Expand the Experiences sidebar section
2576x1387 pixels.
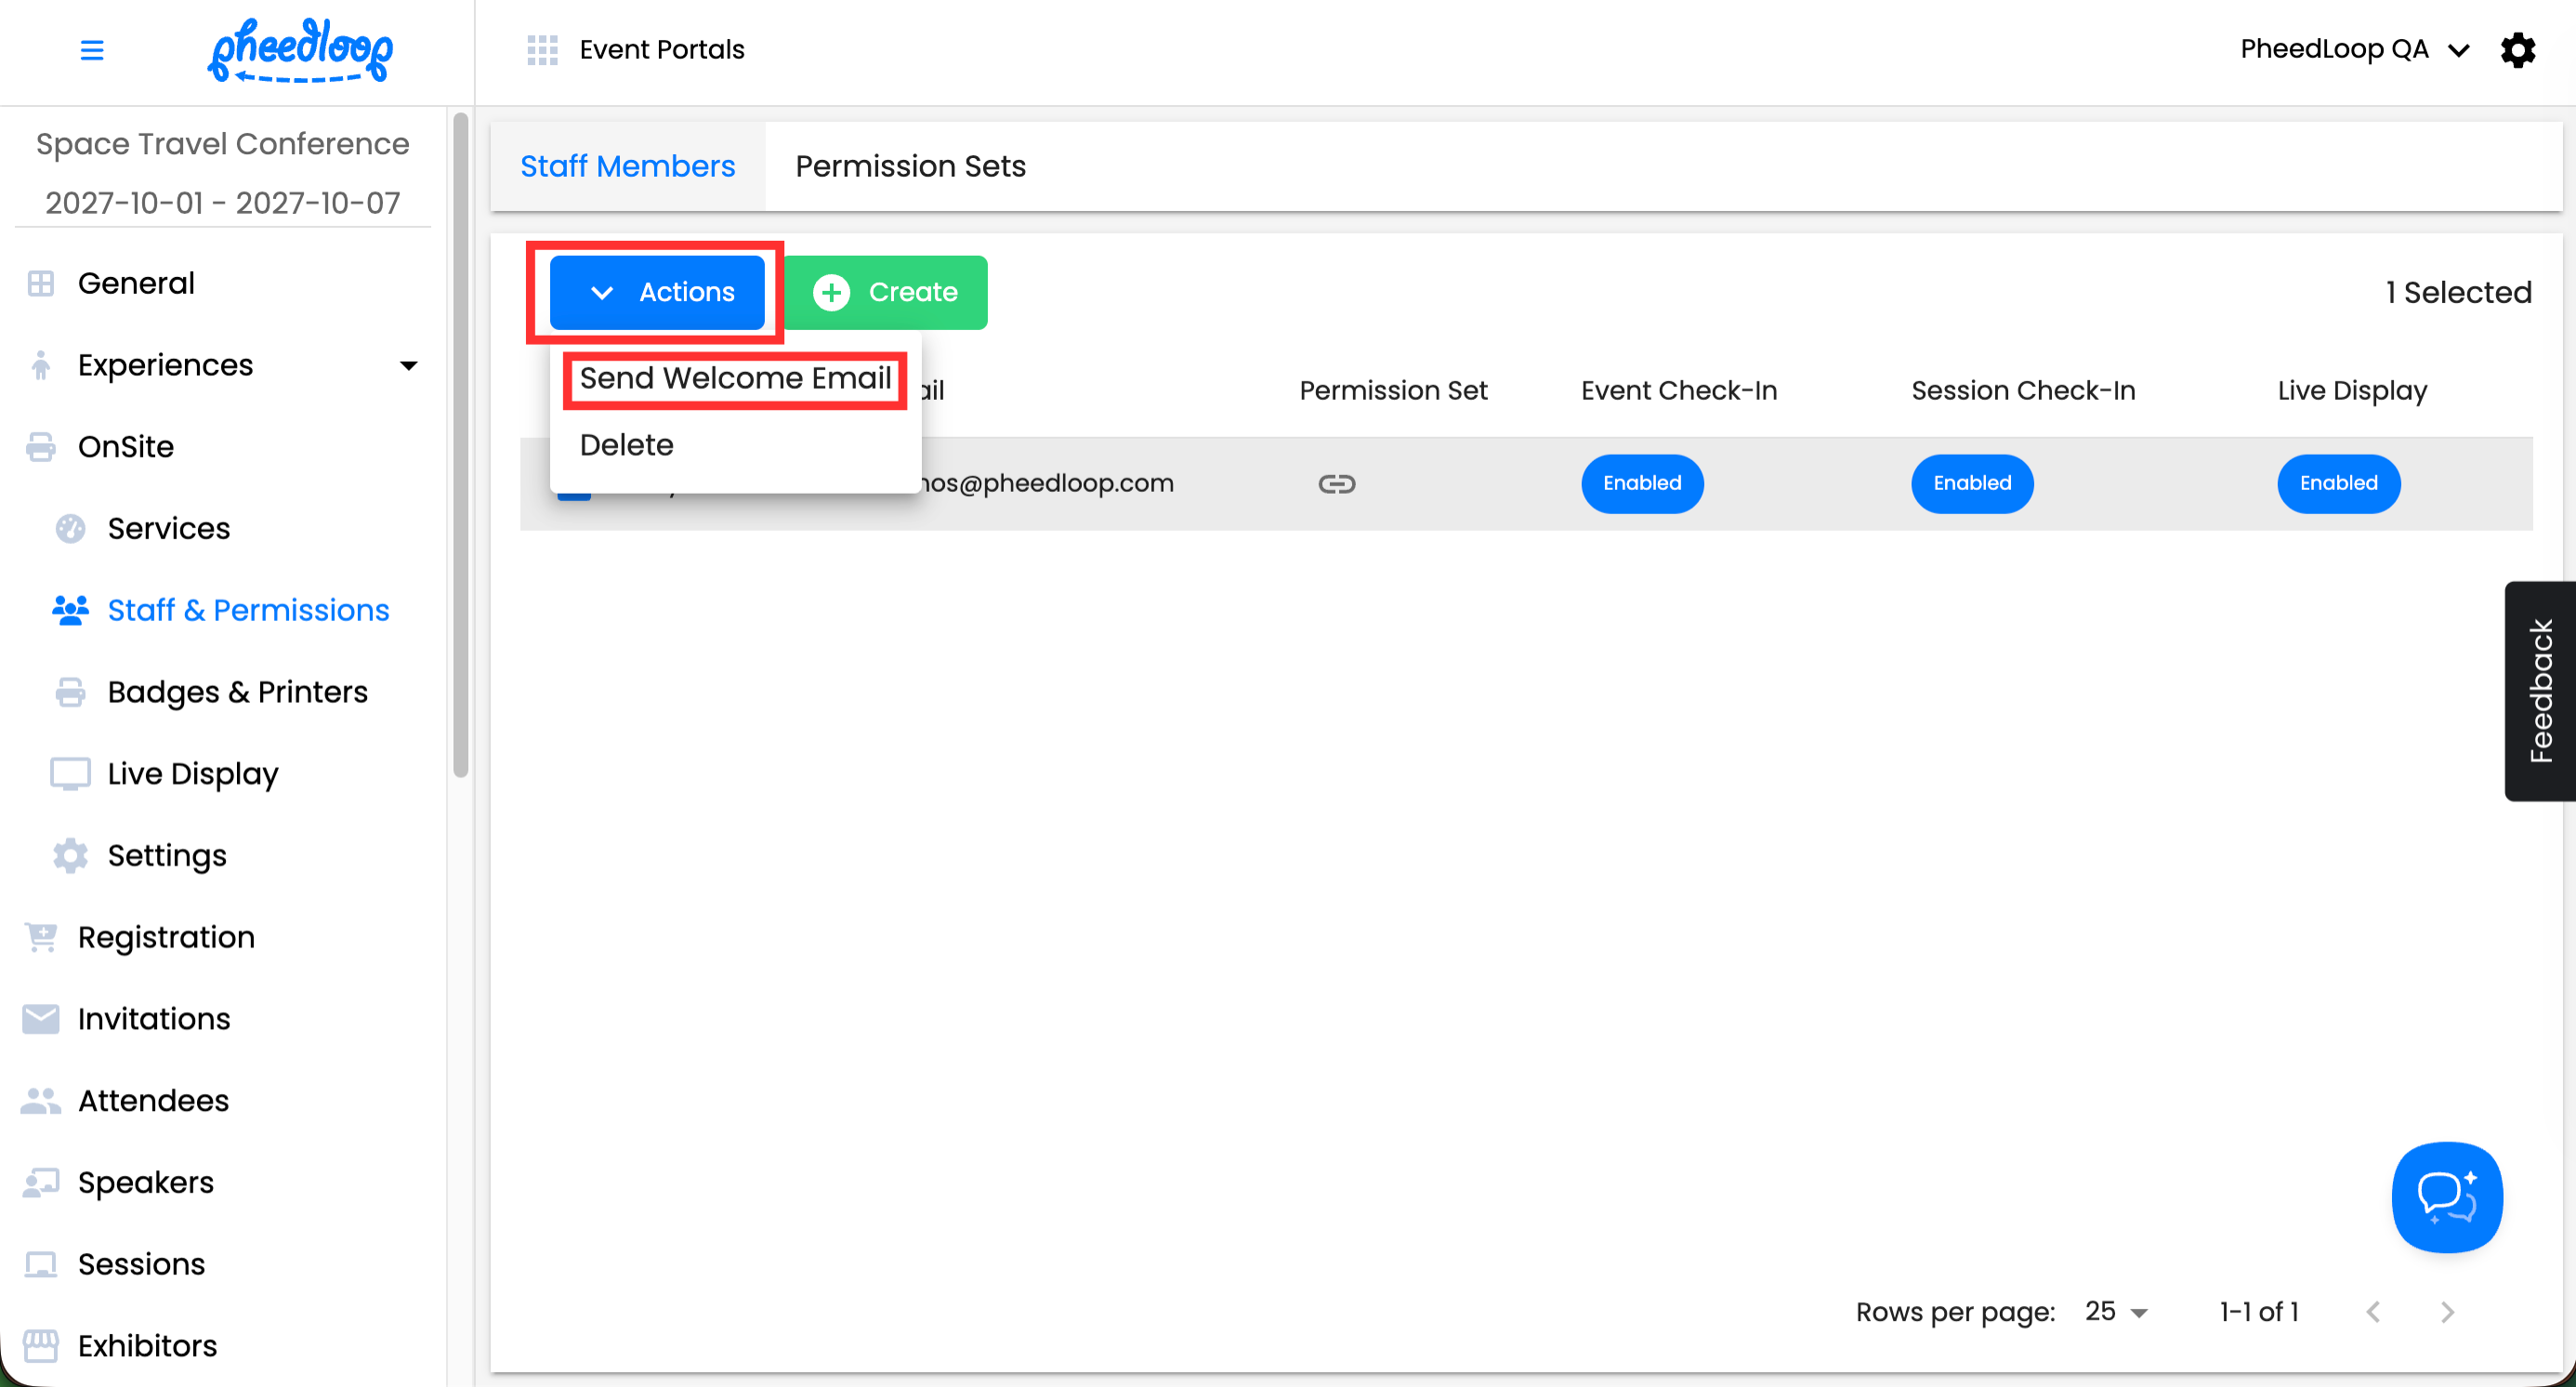pyautogui.click(x=407, y=366)
